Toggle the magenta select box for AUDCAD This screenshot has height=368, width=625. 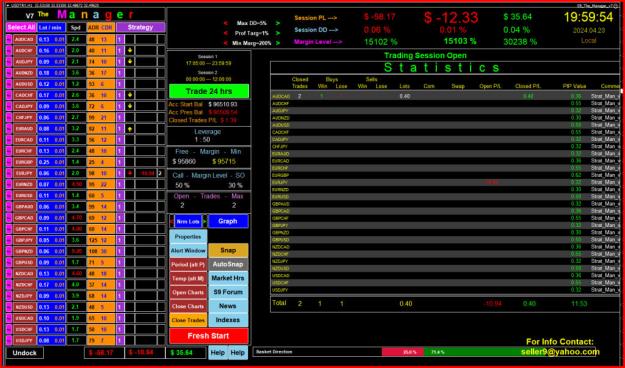pos(9,39)
